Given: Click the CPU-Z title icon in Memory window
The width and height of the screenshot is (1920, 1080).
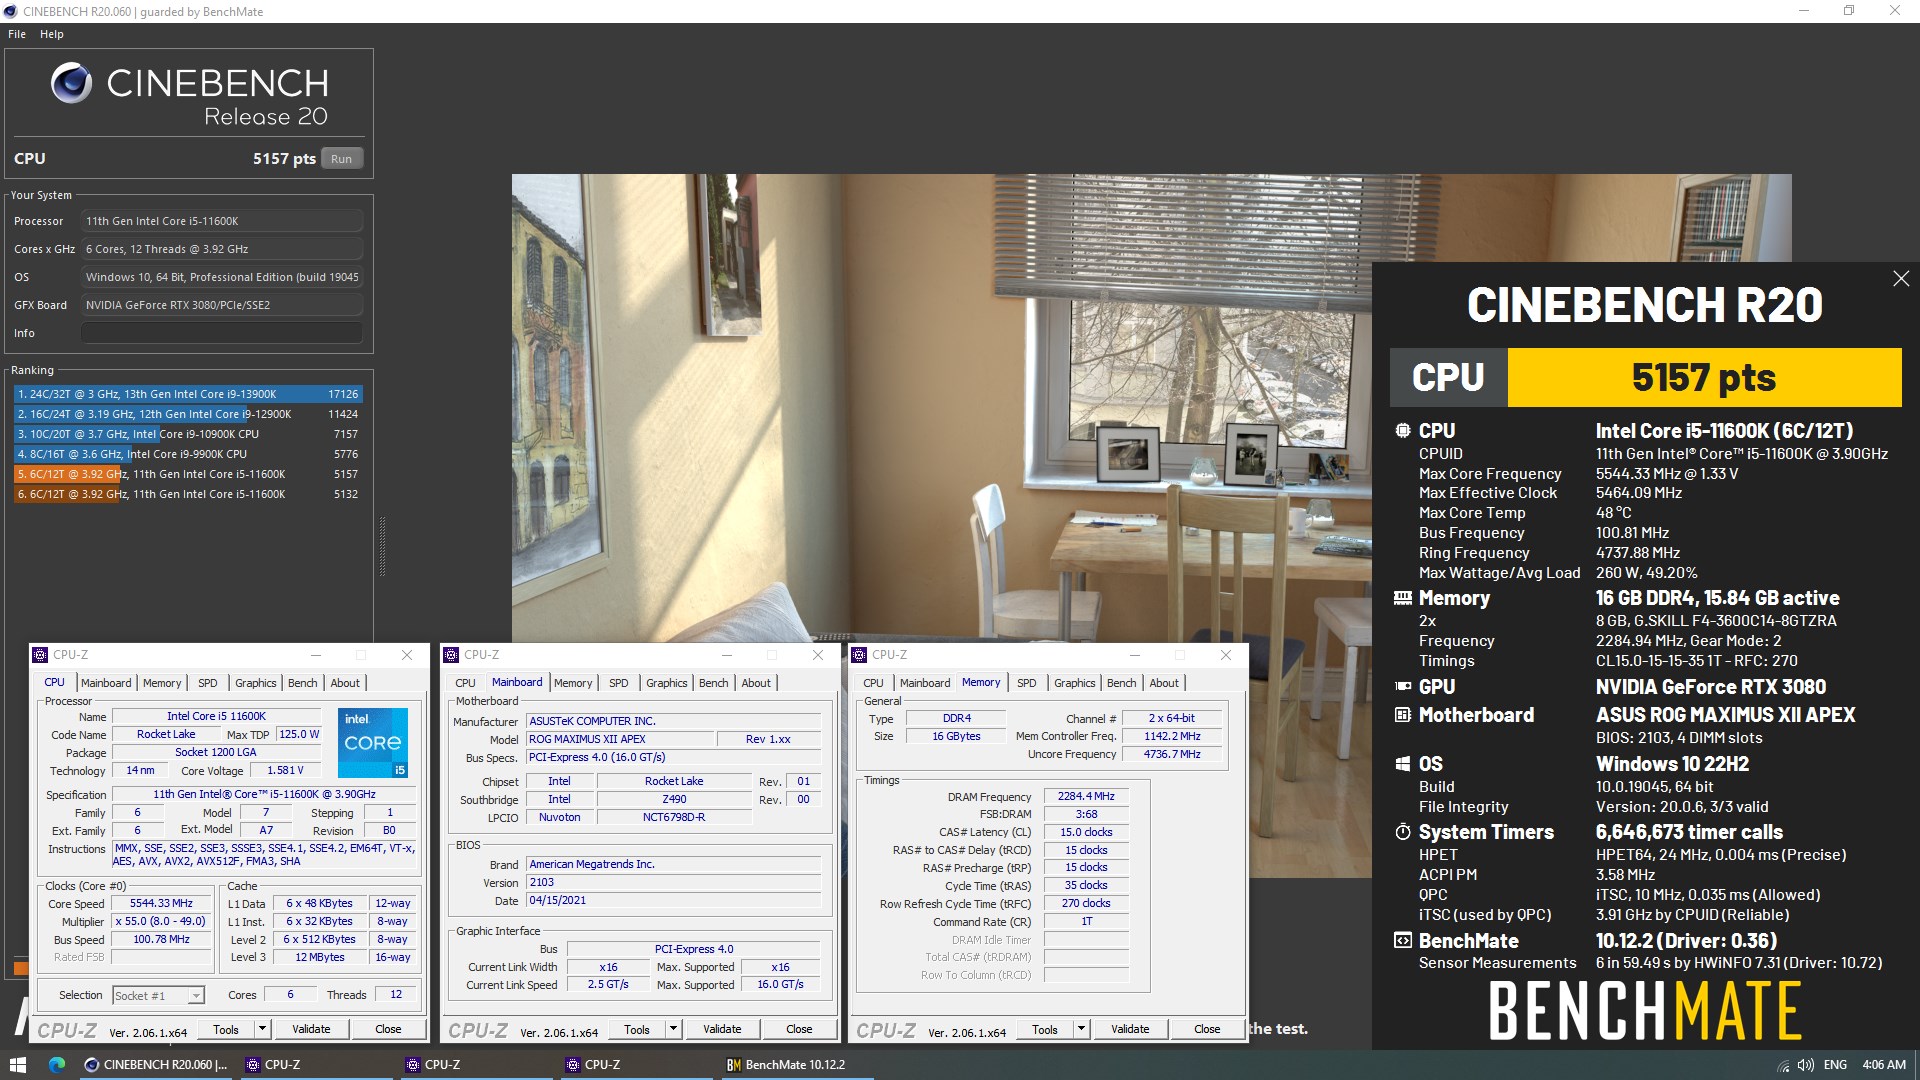Looking at the screenshot, I should tap(859, 655).
